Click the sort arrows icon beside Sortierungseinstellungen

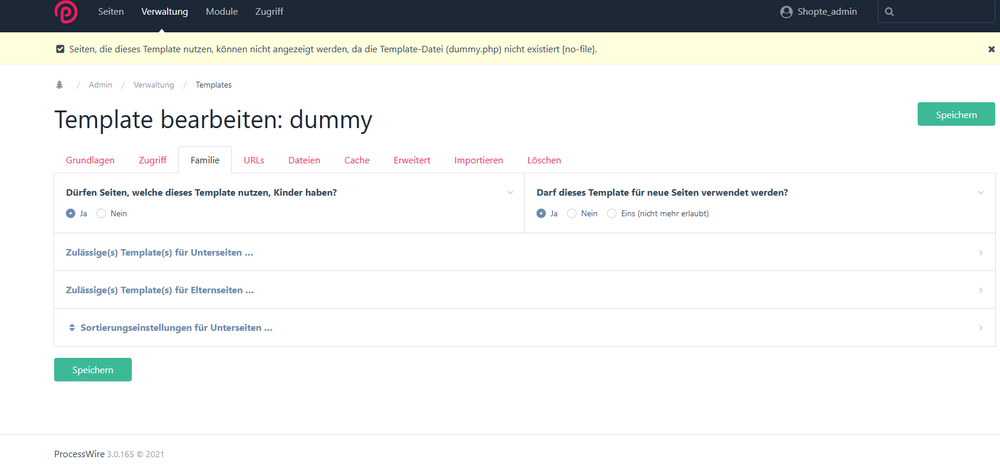click(x=72, y=328)
